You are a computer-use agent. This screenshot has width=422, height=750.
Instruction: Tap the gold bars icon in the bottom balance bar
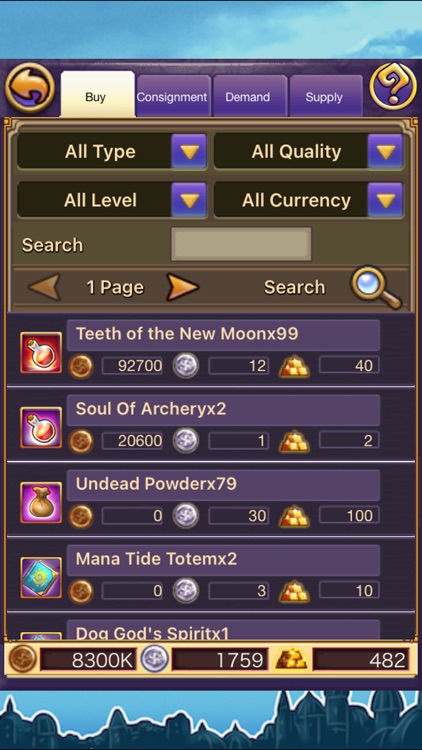coord(291,660)
